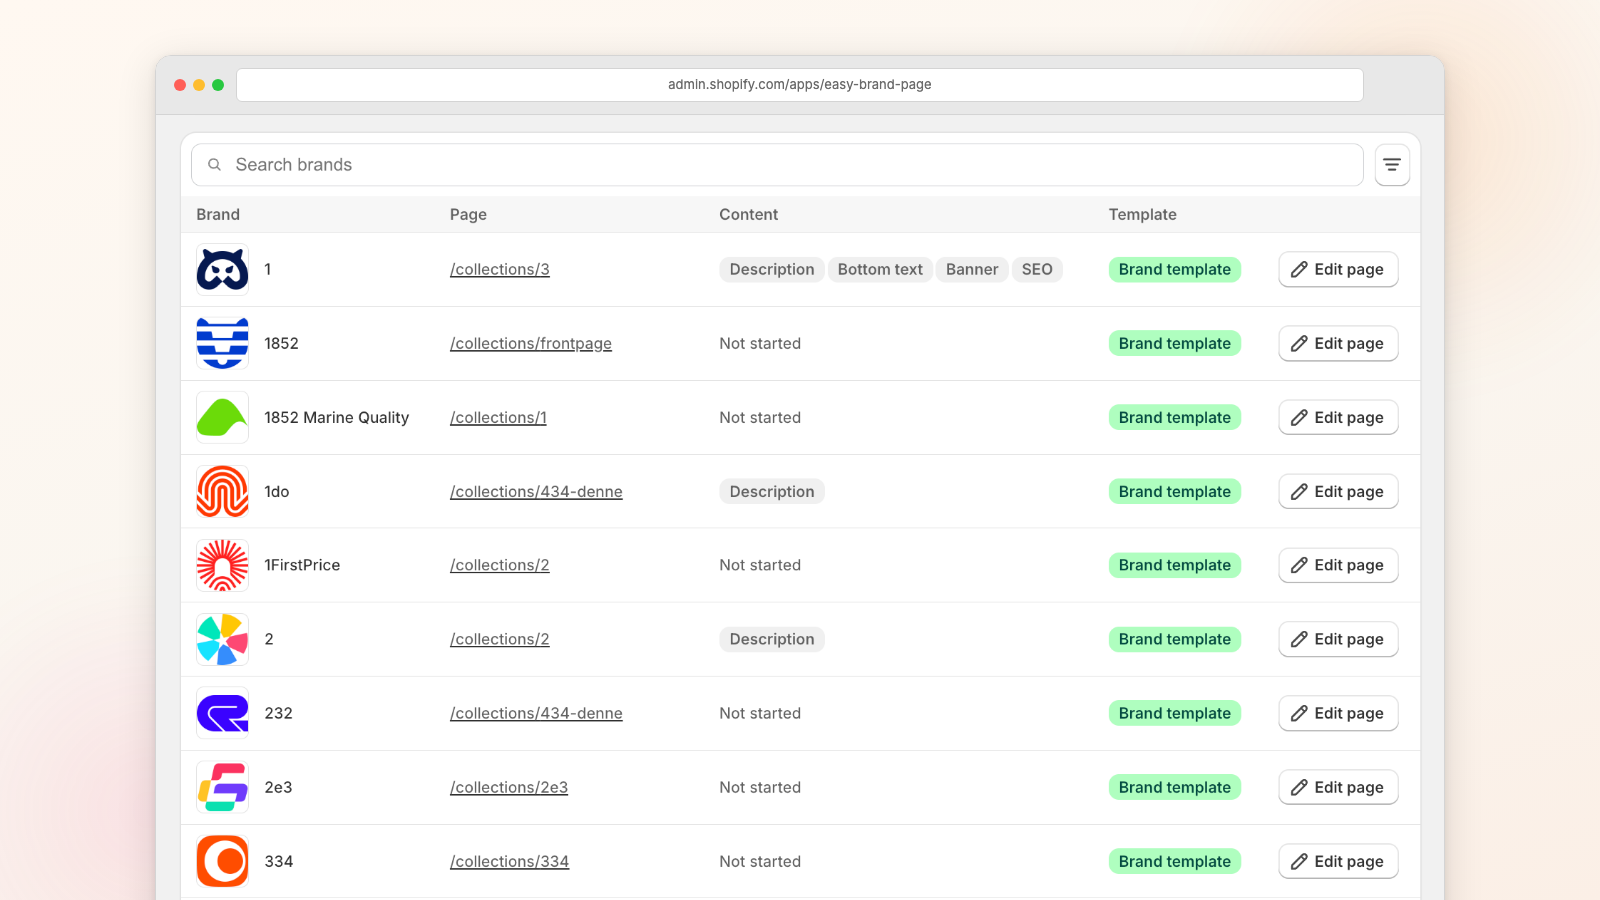Viewport: 1600px width, 900px height.
Task: Click Brand template badge for brand 2e3
Action: pos(1175,787)
